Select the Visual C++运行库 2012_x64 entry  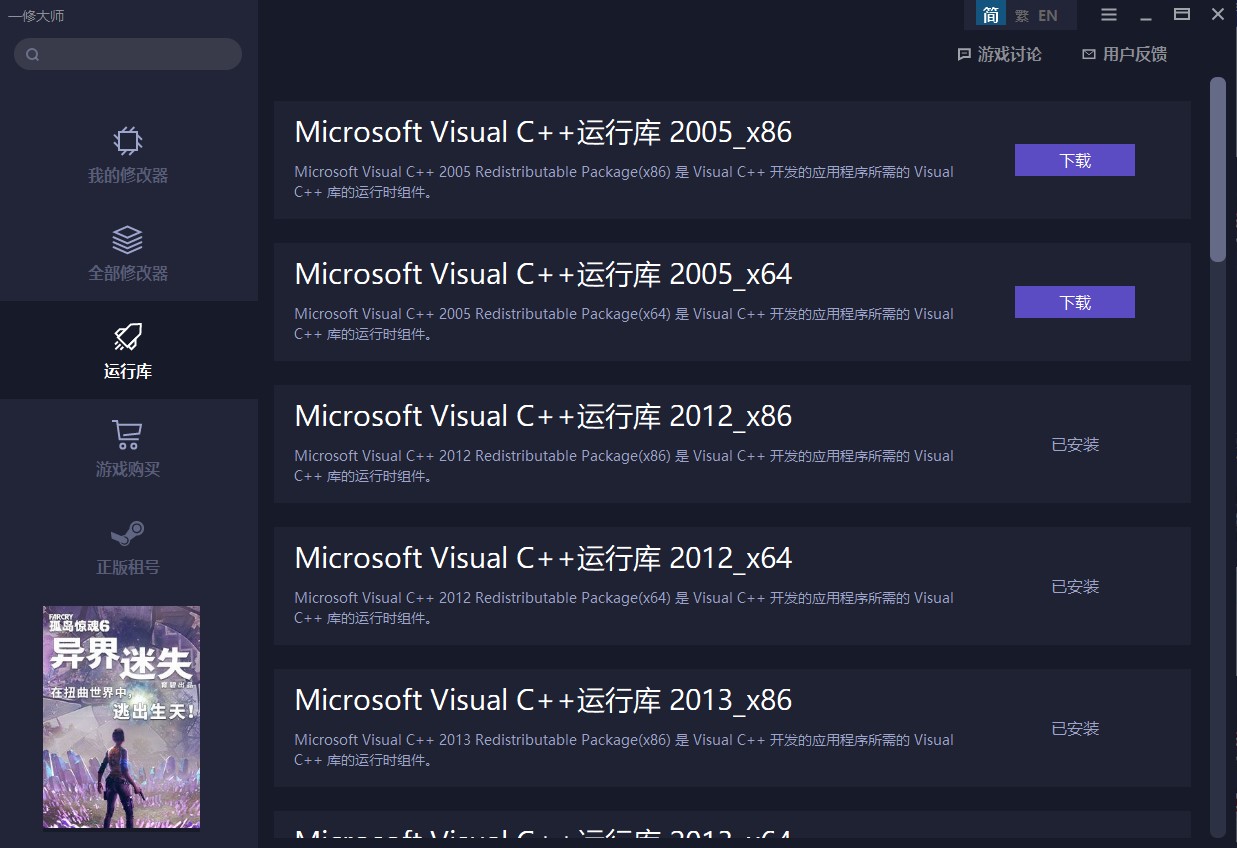[x=543, y=558]
